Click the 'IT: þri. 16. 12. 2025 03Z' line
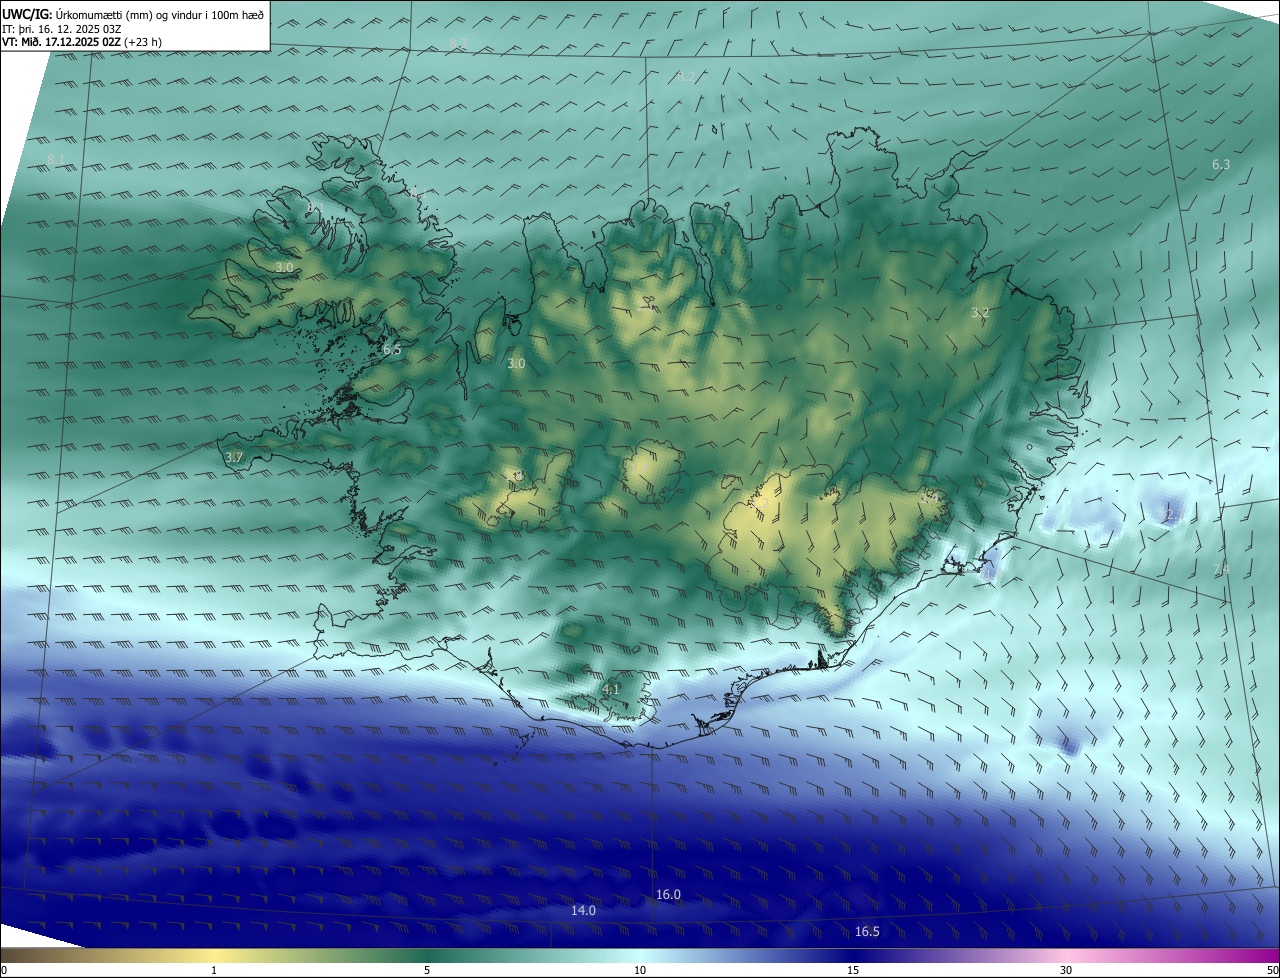This screenshot has width=1280, height=978. click(x=60, y=28)
